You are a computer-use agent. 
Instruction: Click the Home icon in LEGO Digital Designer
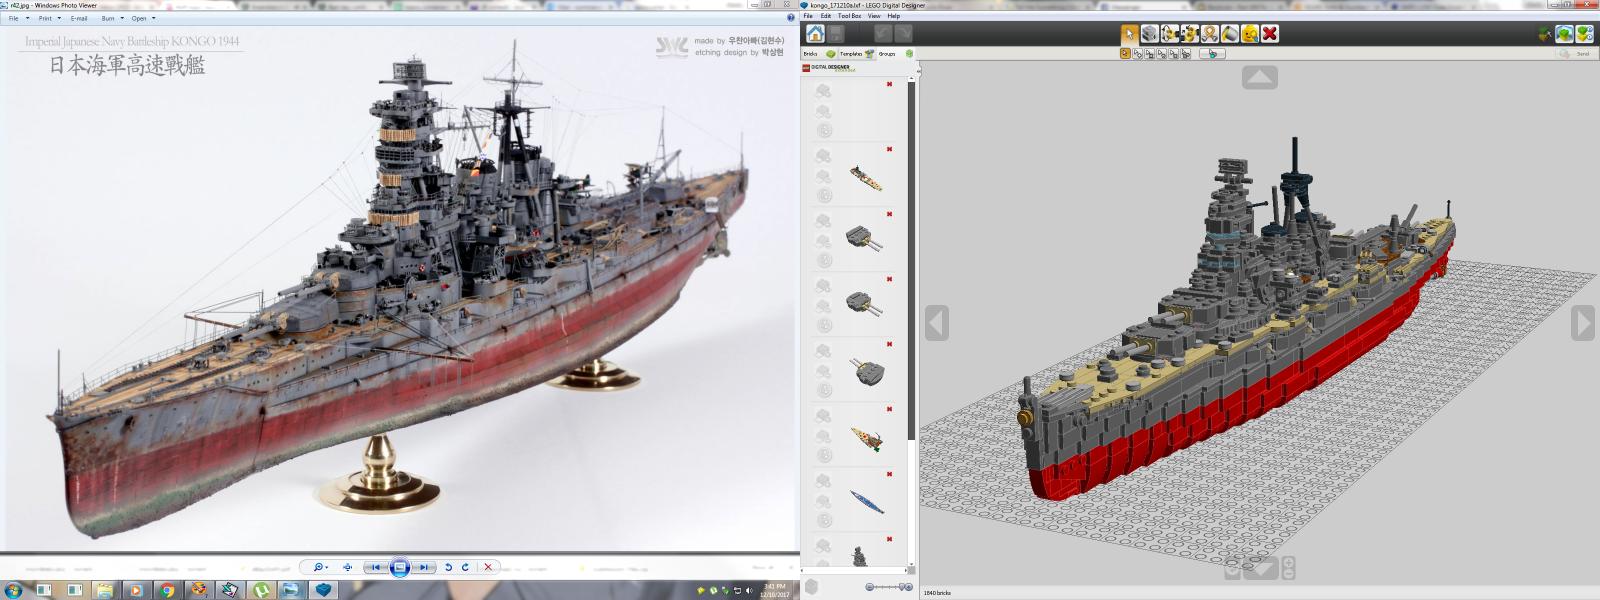(x=816, y=33)
